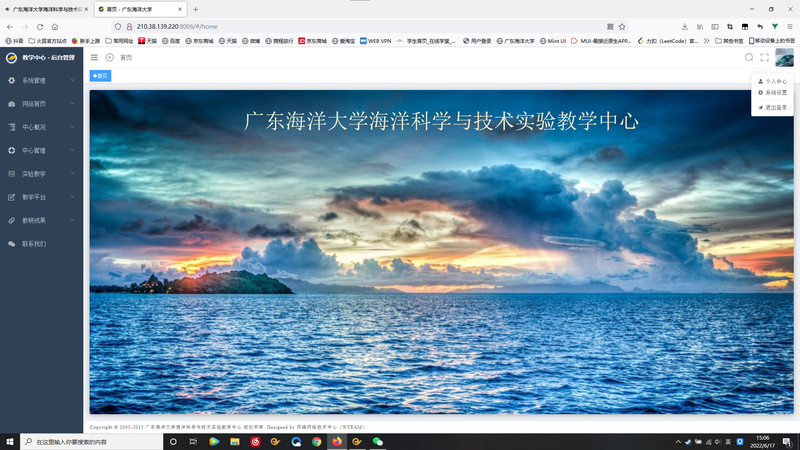800x450 pixels.
Task: Expand the 网站首页 chevron arrow
Action: (x=72, y=104)
